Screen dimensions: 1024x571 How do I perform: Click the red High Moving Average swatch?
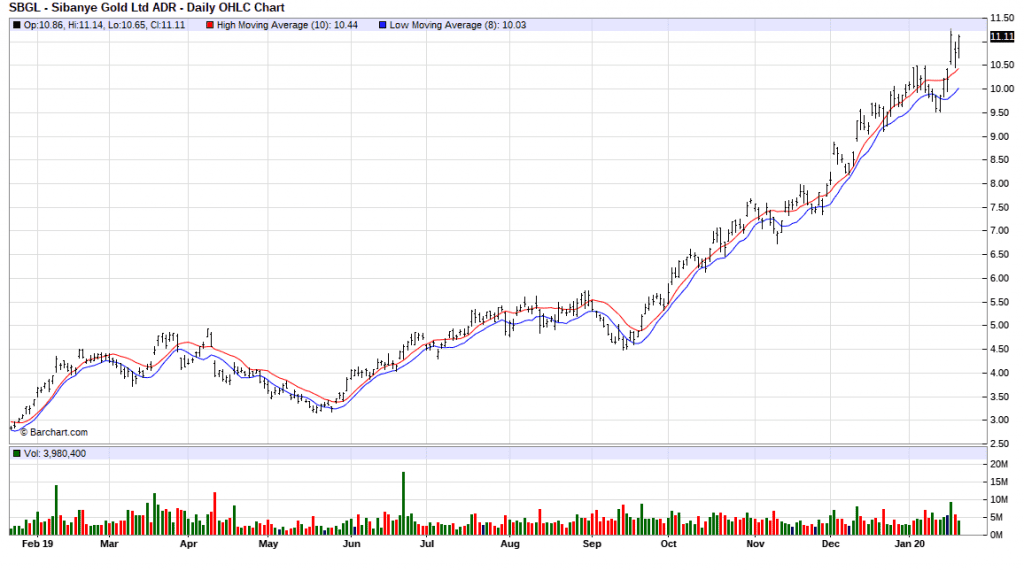[210, 24]
